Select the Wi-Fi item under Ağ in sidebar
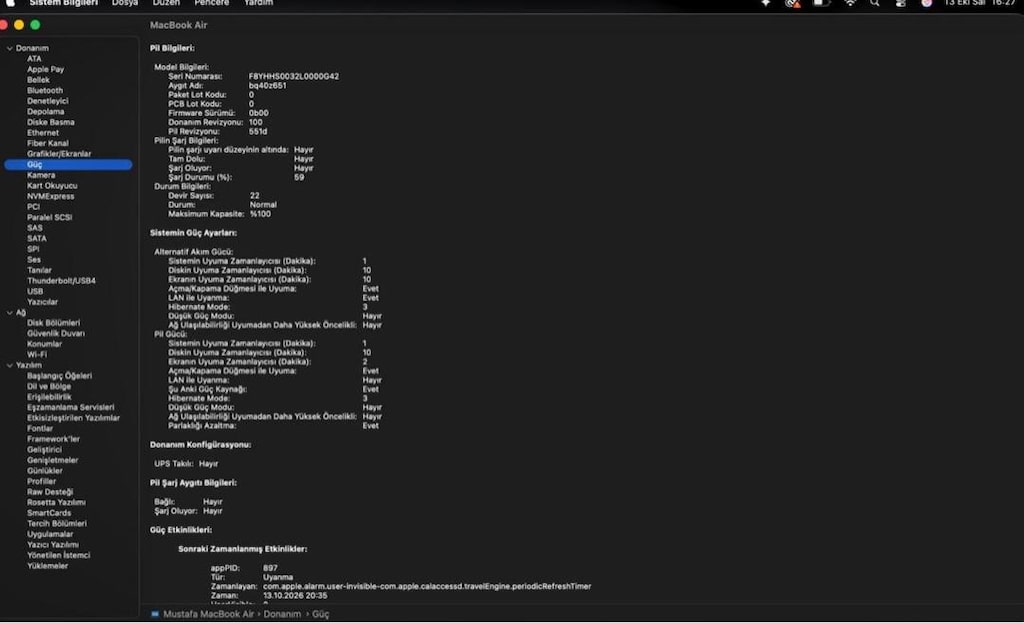The width and height of the screenshot is (1024, 623). (x=37, y=355)
